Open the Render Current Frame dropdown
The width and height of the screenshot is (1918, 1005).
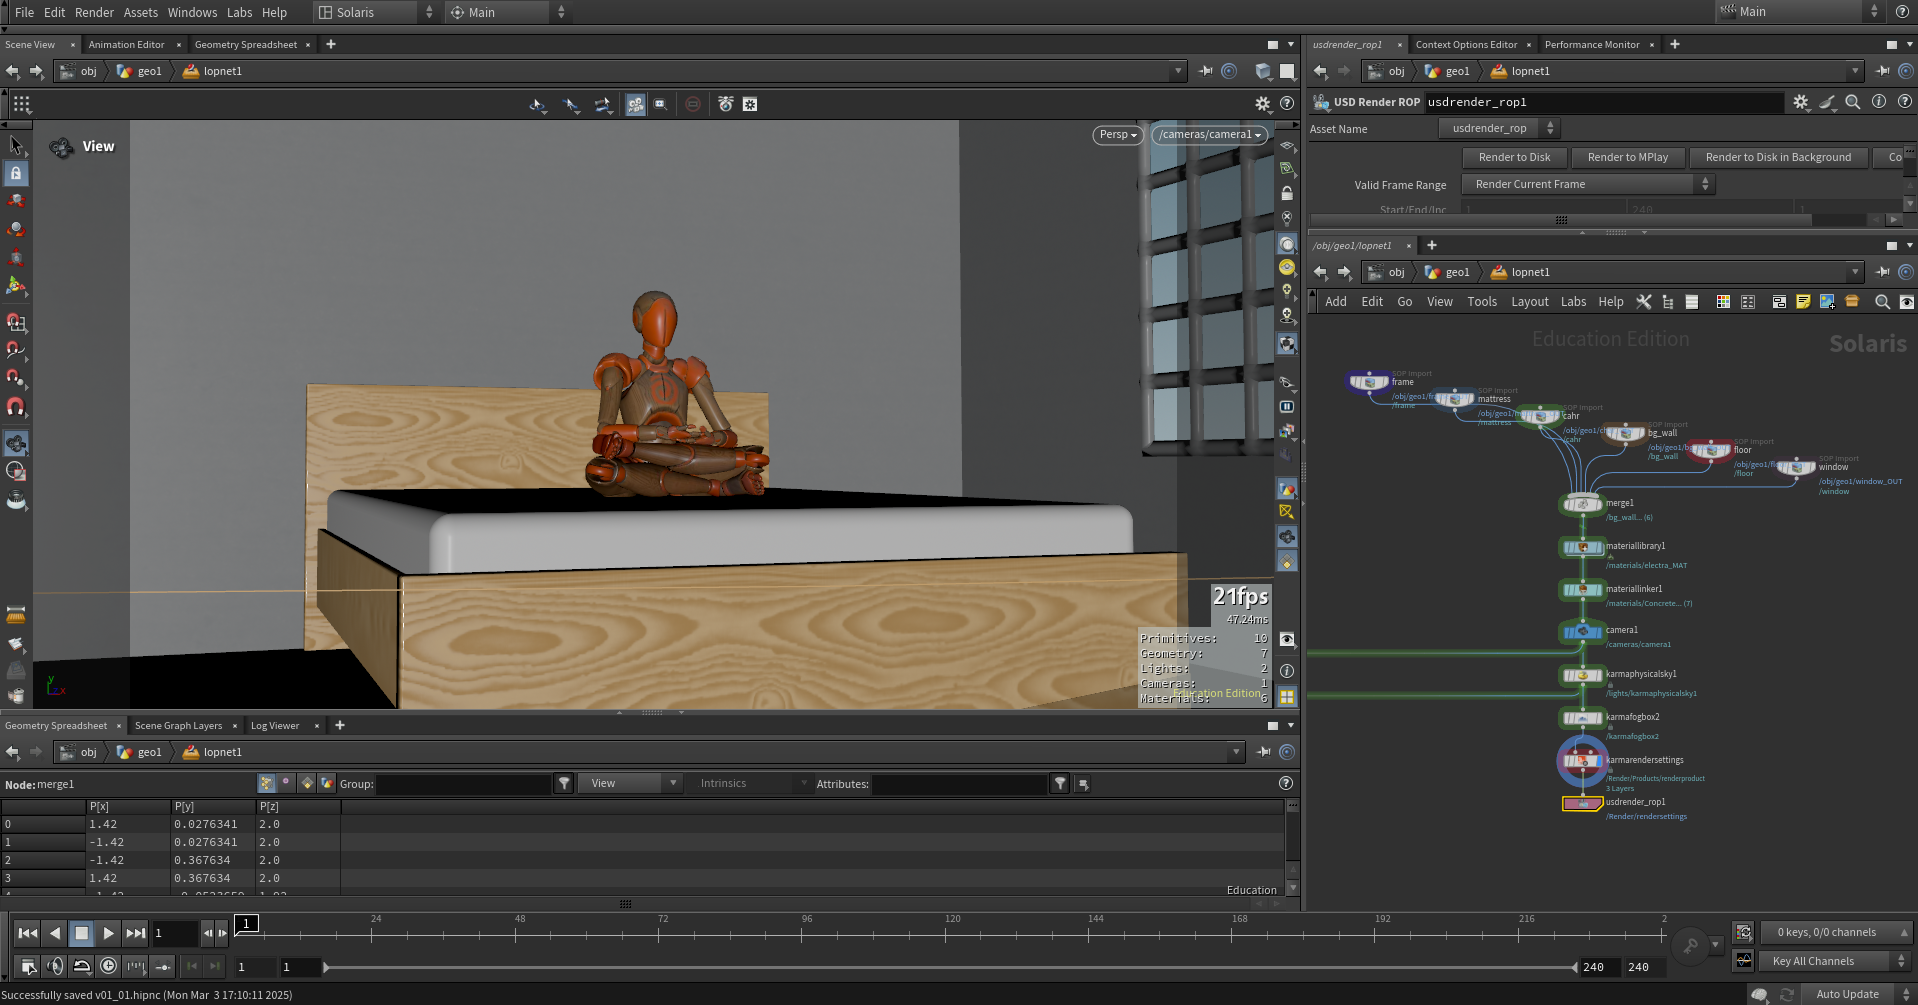click(x=1587, y=184)
